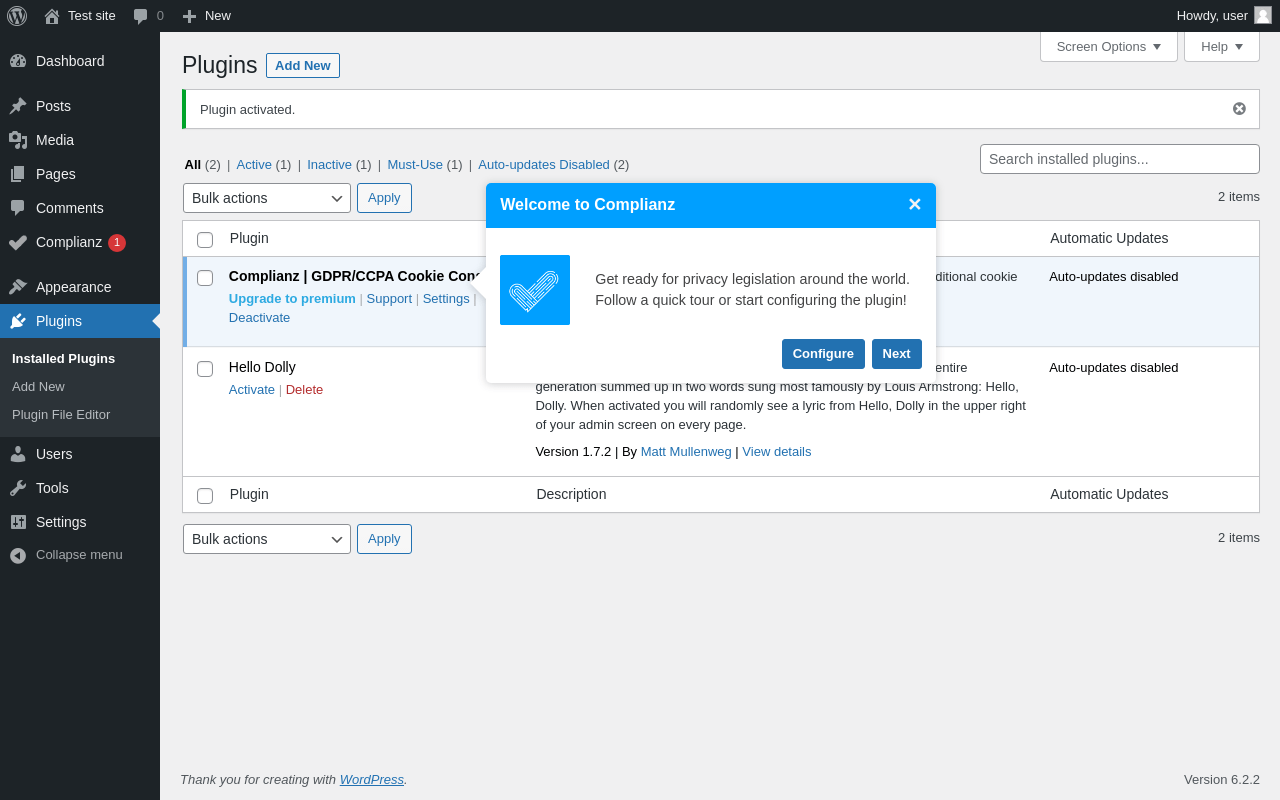
Task: Expand the Help tab
Action: (1221, 46)
